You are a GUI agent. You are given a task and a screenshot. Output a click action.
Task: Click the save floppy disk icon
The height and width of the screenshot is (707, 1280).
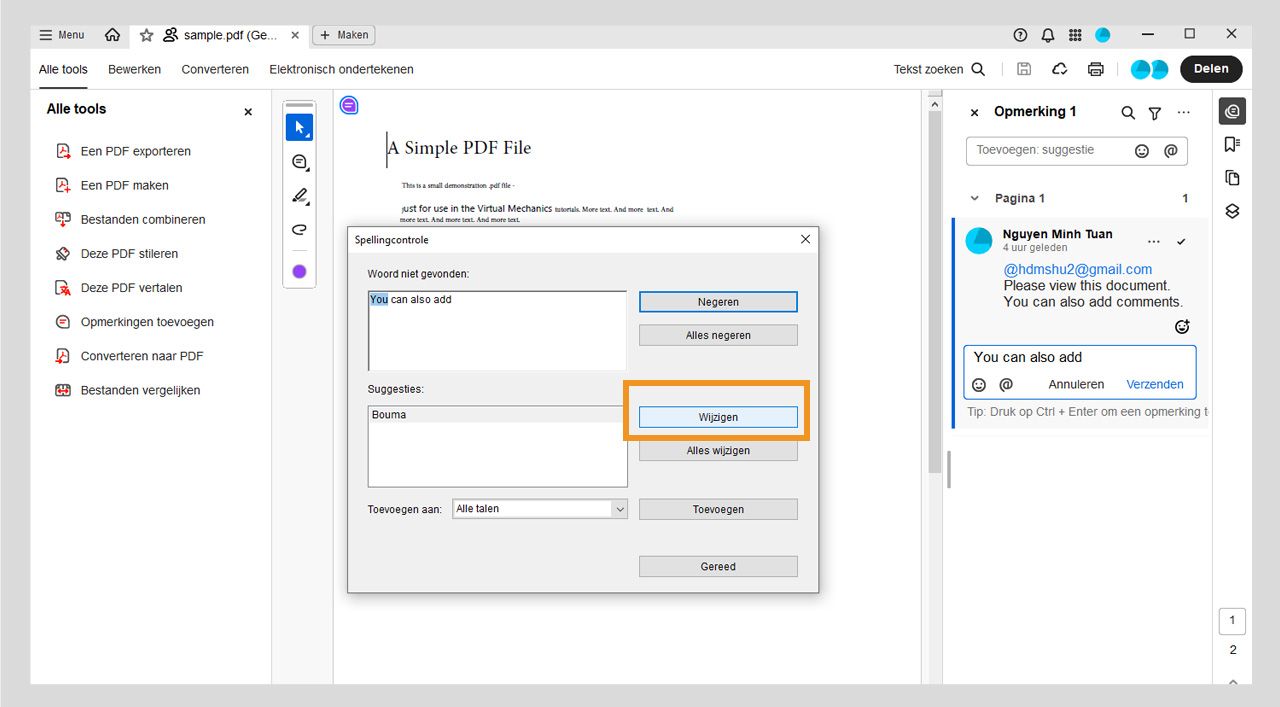1024,69
